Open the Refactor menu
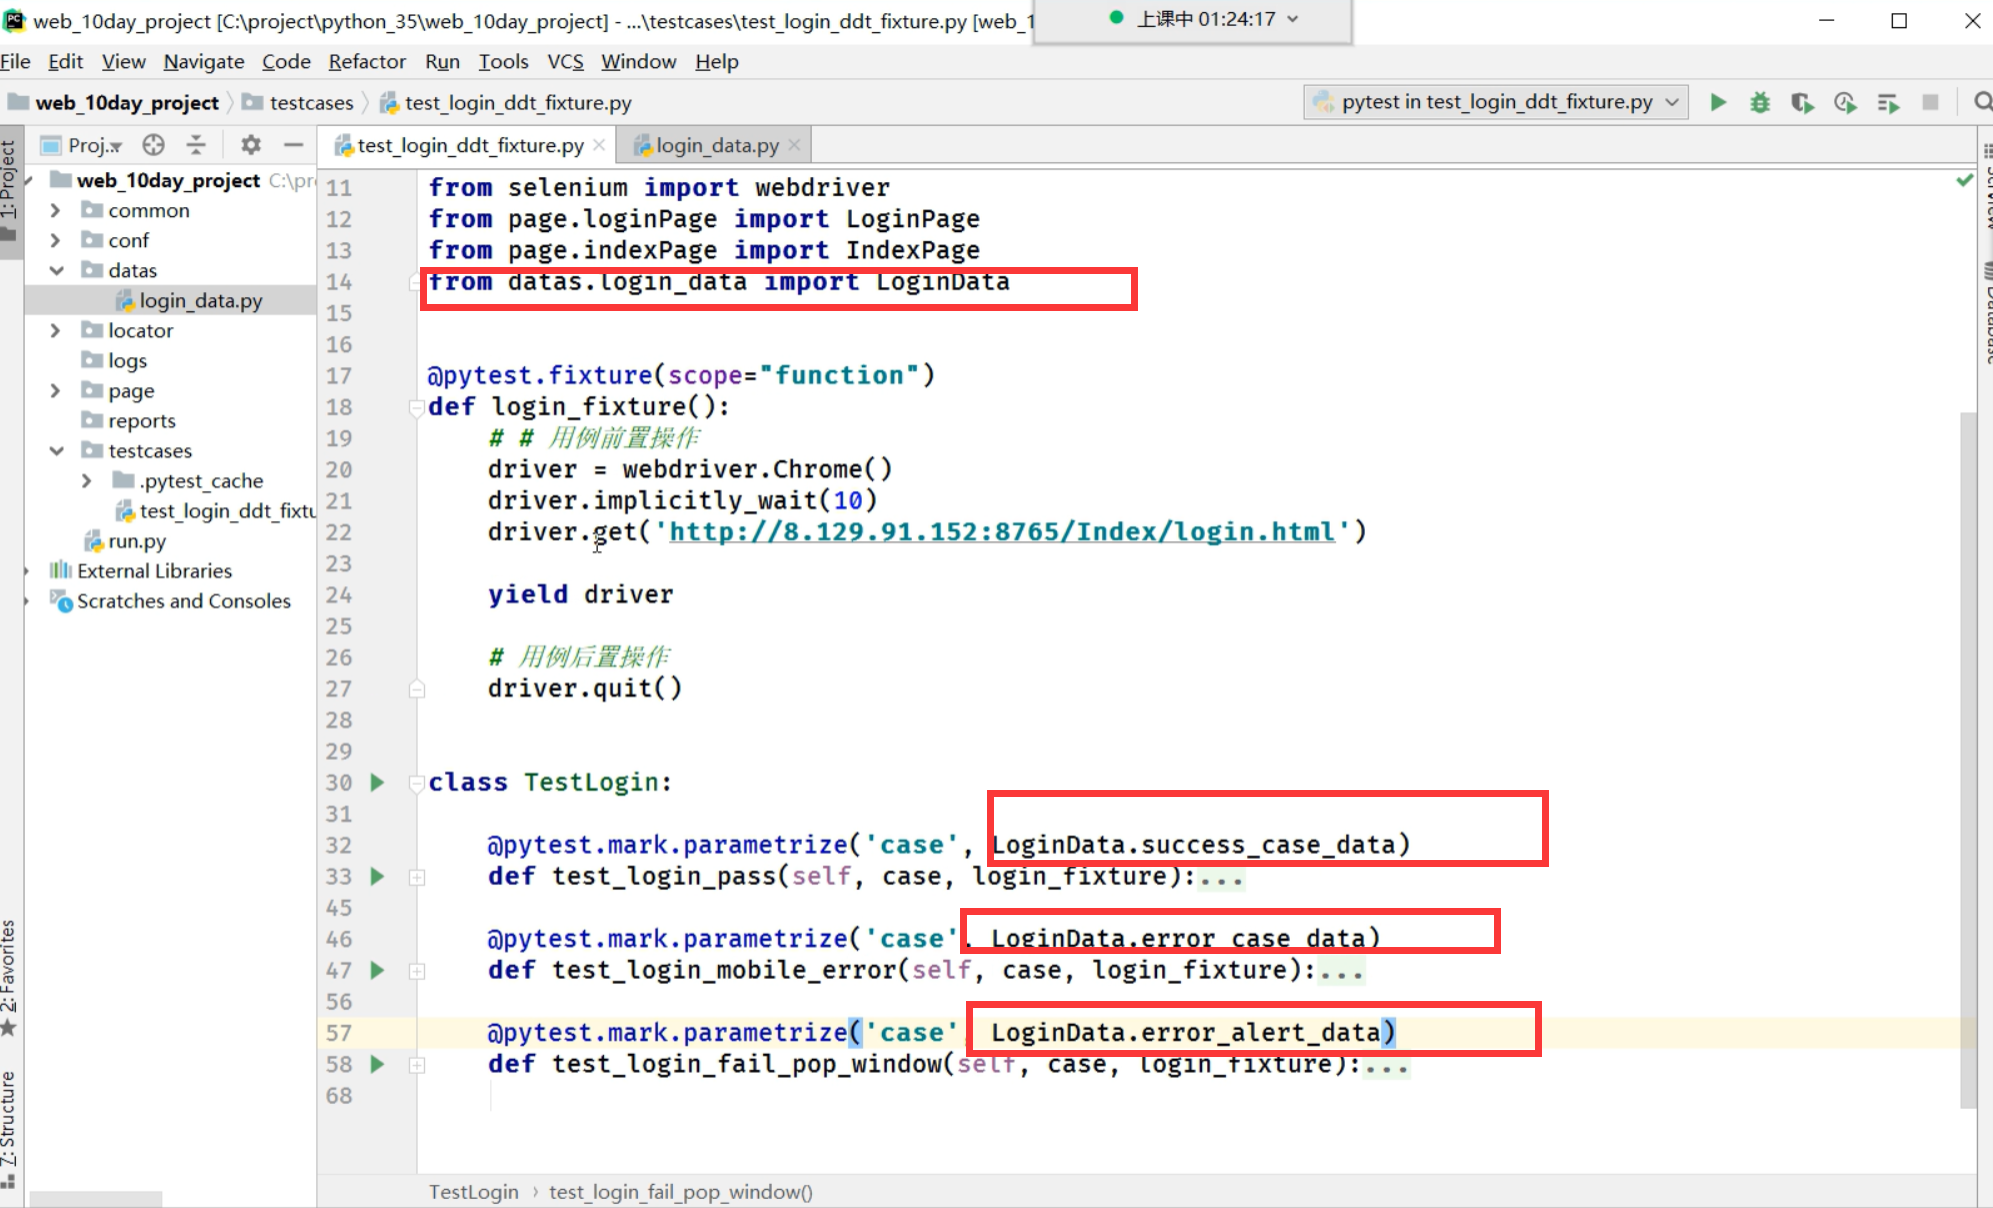This screenshot has height=1208, width=1993. (366, 62)
